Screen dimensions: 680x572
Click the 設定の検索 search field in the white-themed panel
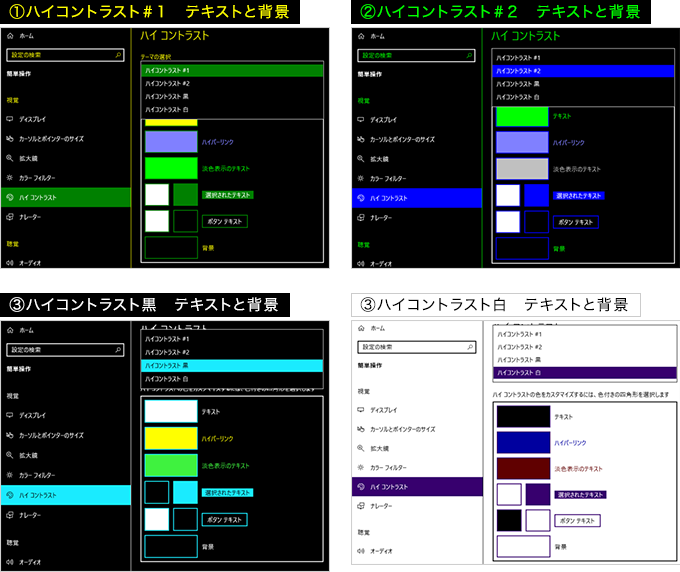click(413, 347)
